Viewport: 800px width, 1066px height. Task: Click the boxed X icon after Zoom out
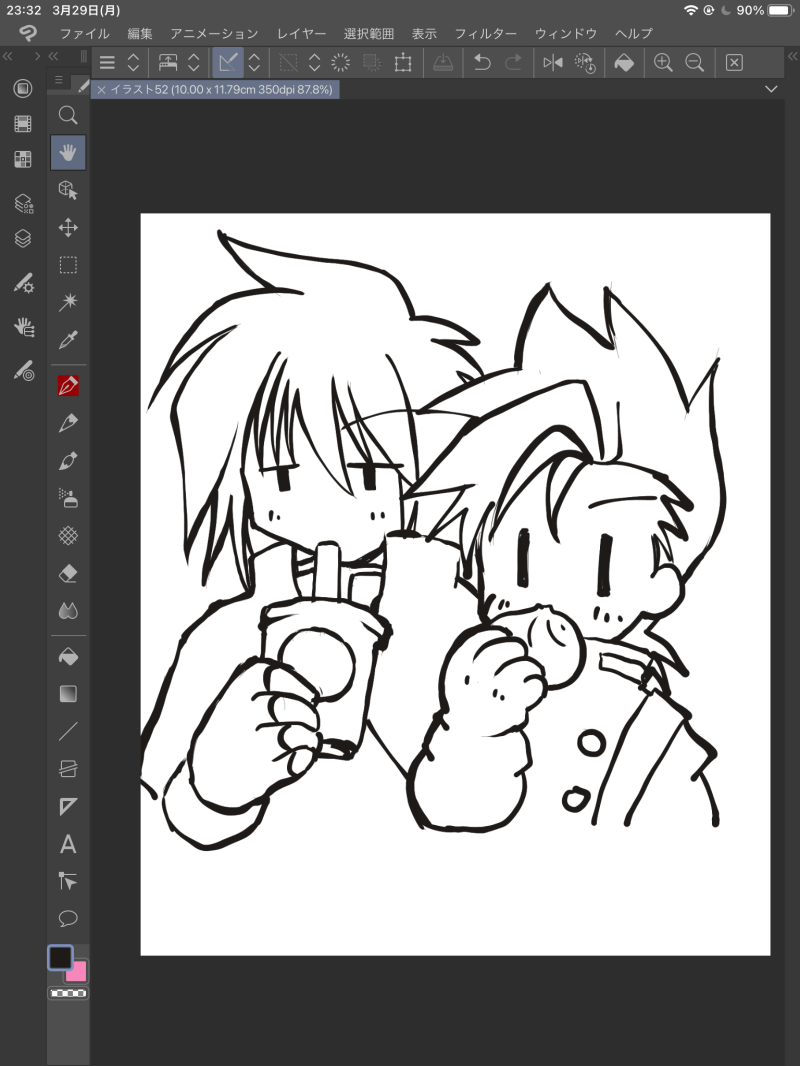734,63
